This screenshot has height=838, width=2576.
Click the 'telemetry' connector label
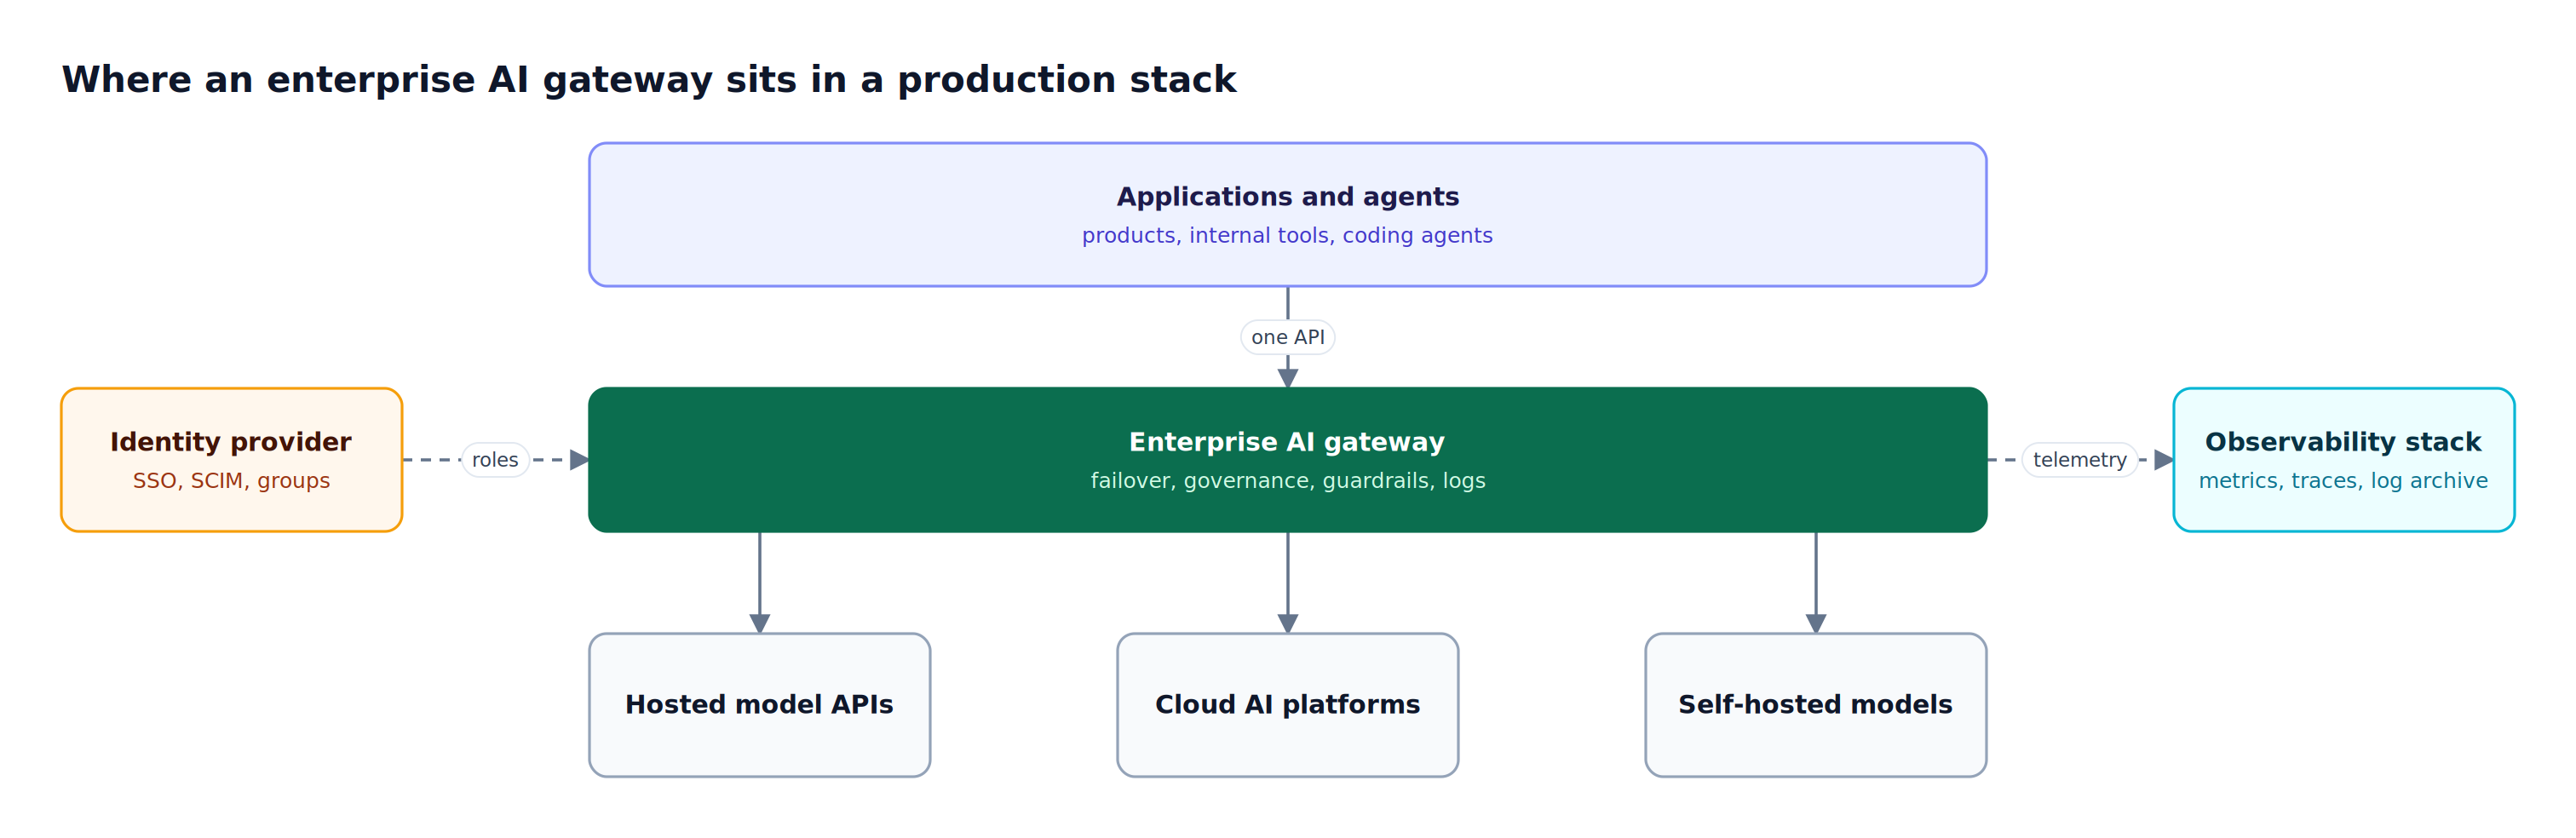point(2079,460)
